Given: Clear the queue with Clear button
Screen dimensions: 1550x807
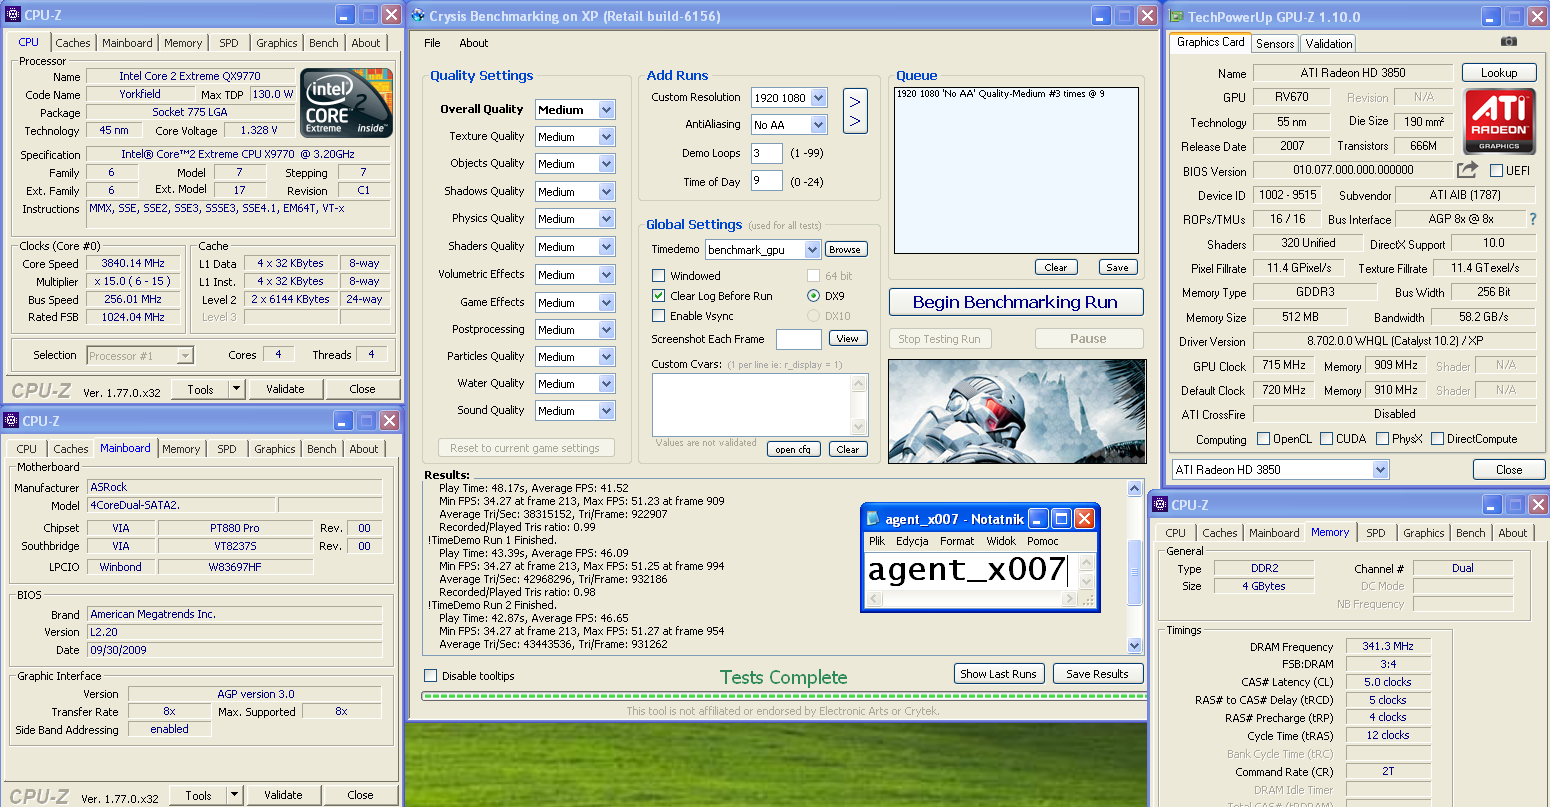Looking at the screenshot, I should [x=1056, y=268].
